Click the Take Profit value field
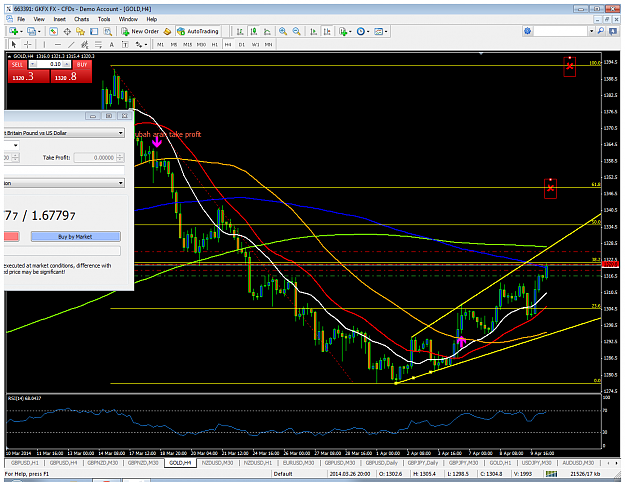 point(96,157)
